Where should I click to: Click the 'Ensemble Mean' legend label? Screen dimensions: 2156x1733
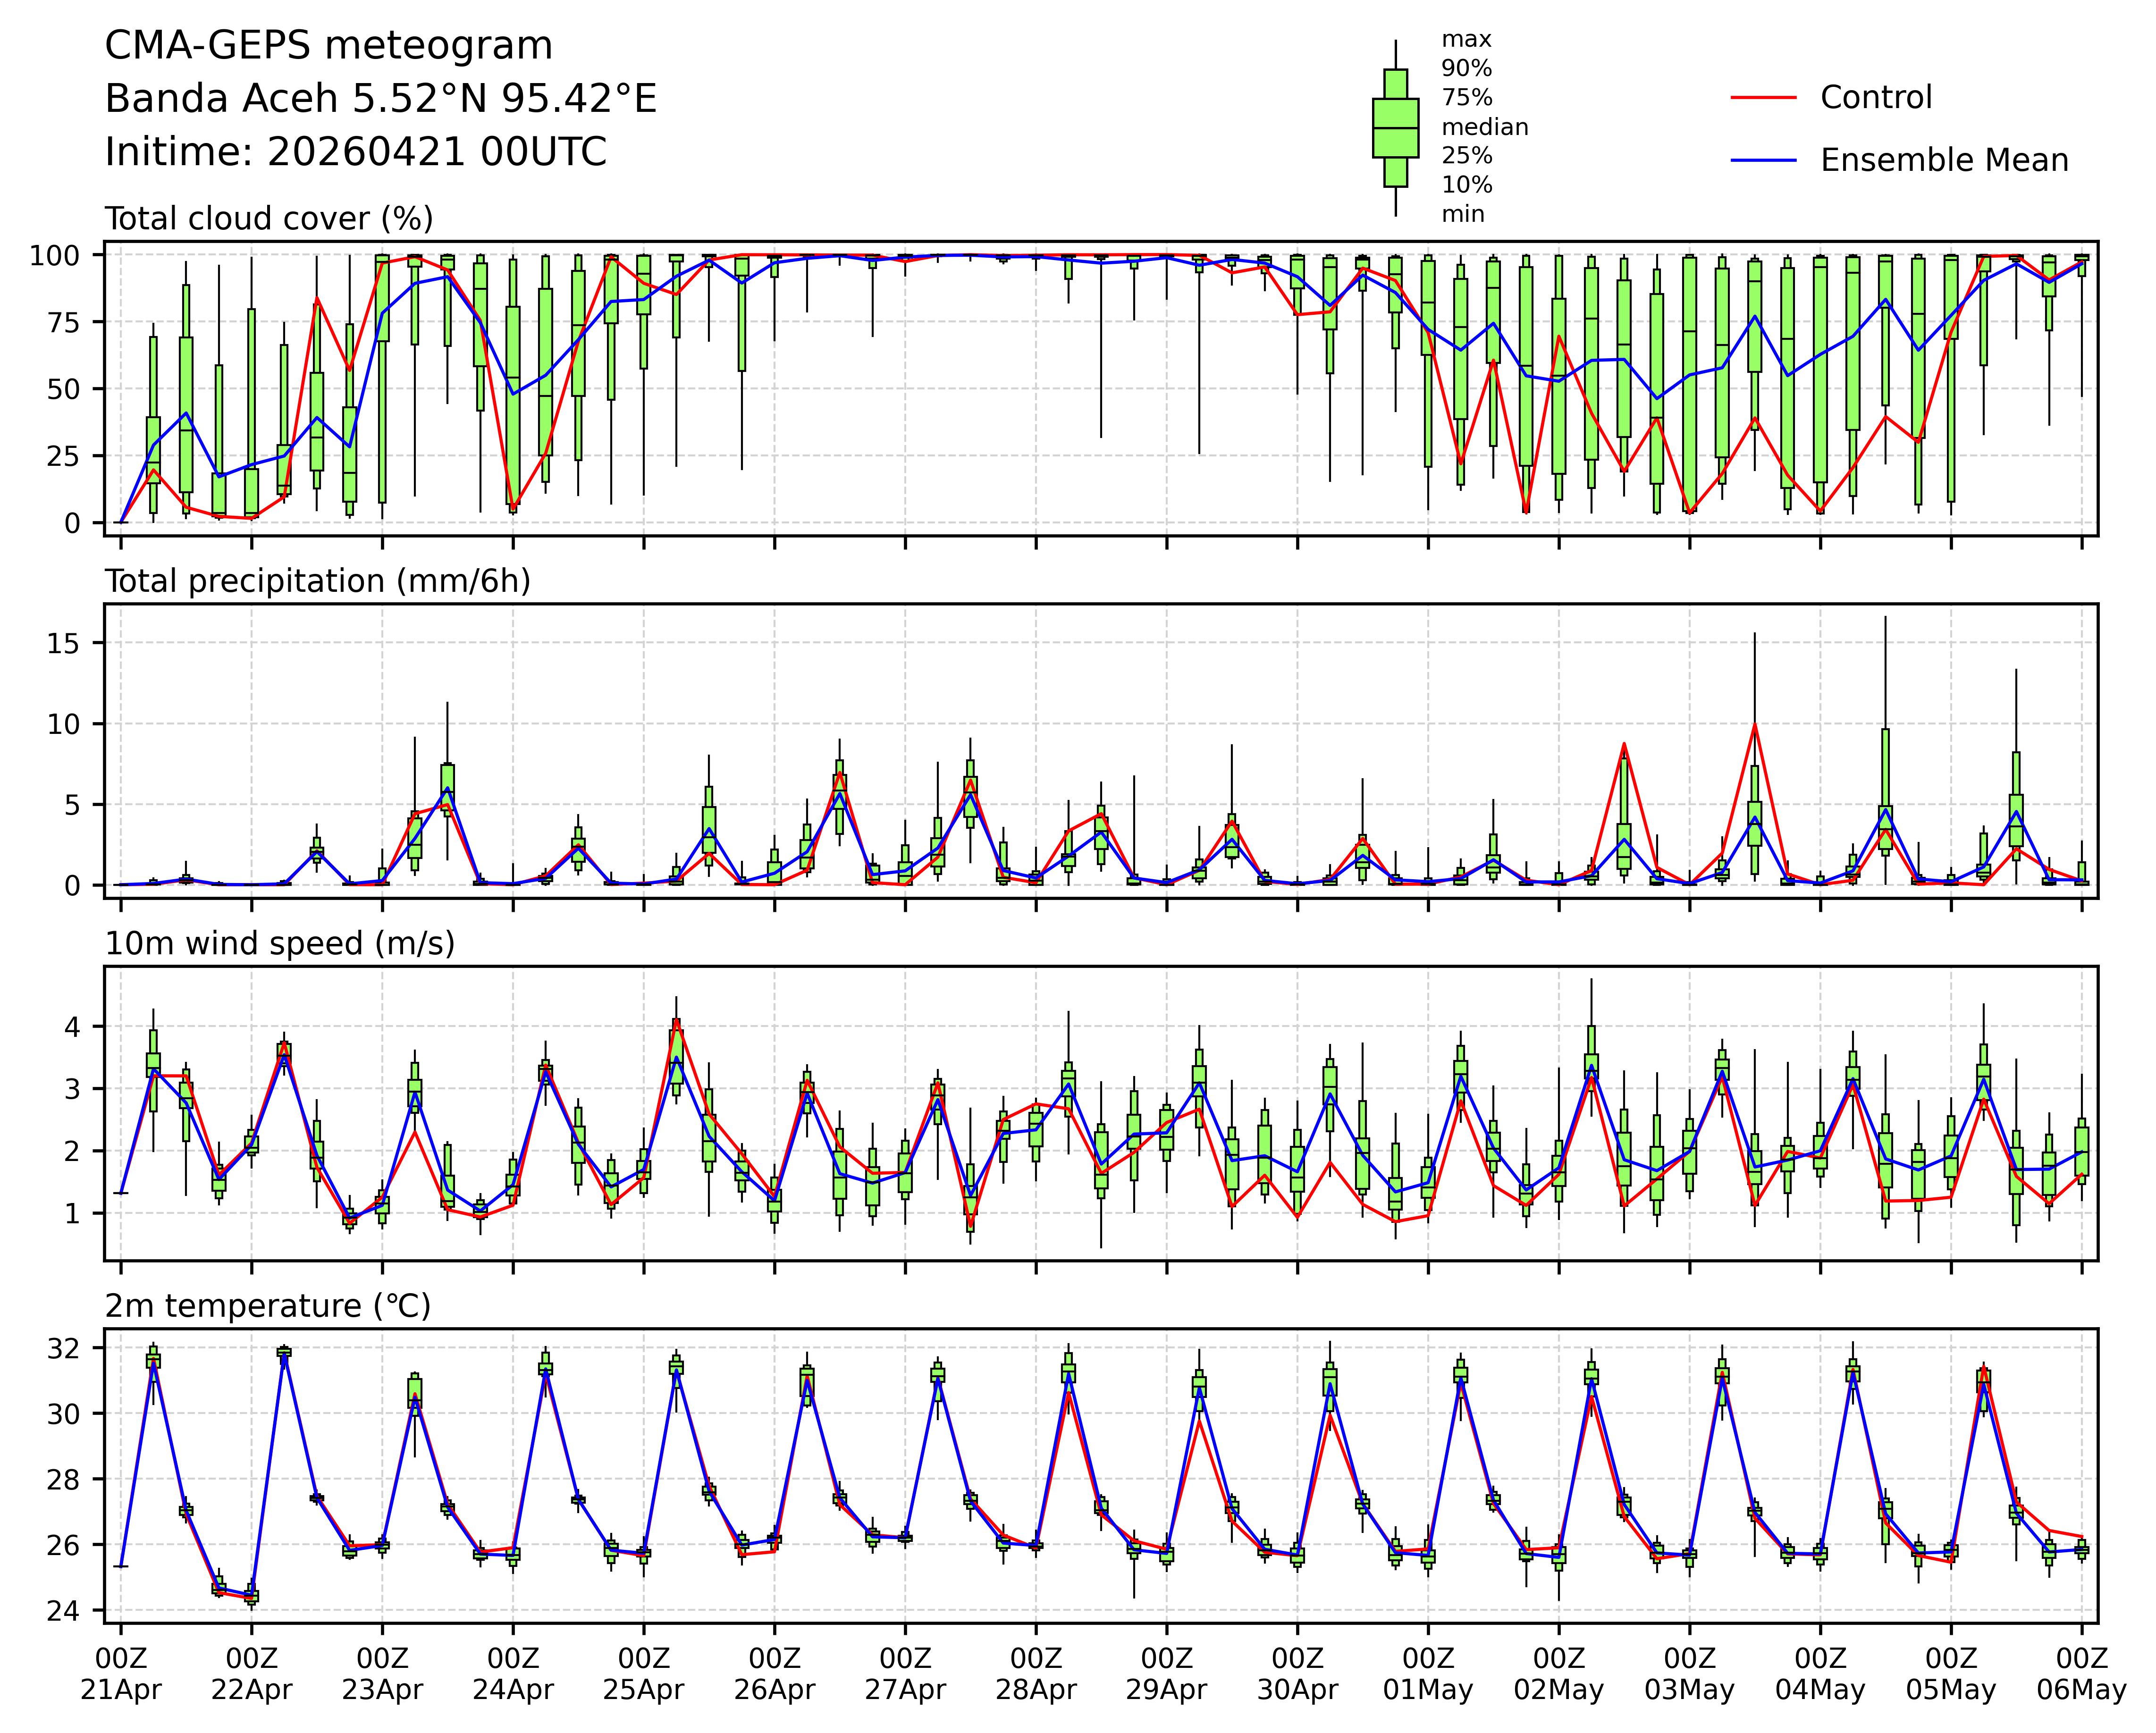coord(1944,160)
